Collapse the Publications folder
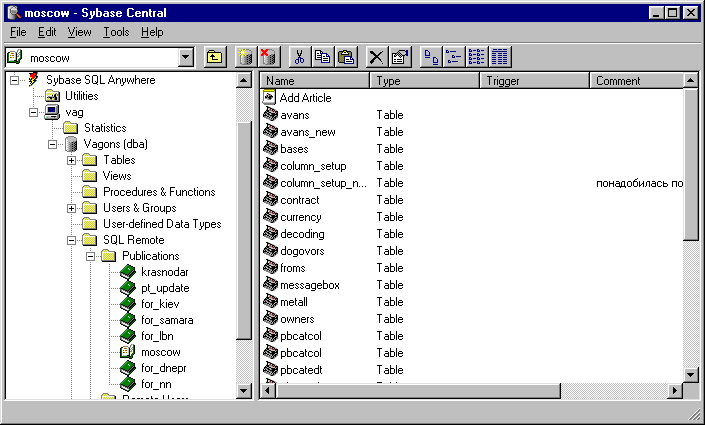Image resolution: width=705 pixels, height=425 pixels. point(90,256)
